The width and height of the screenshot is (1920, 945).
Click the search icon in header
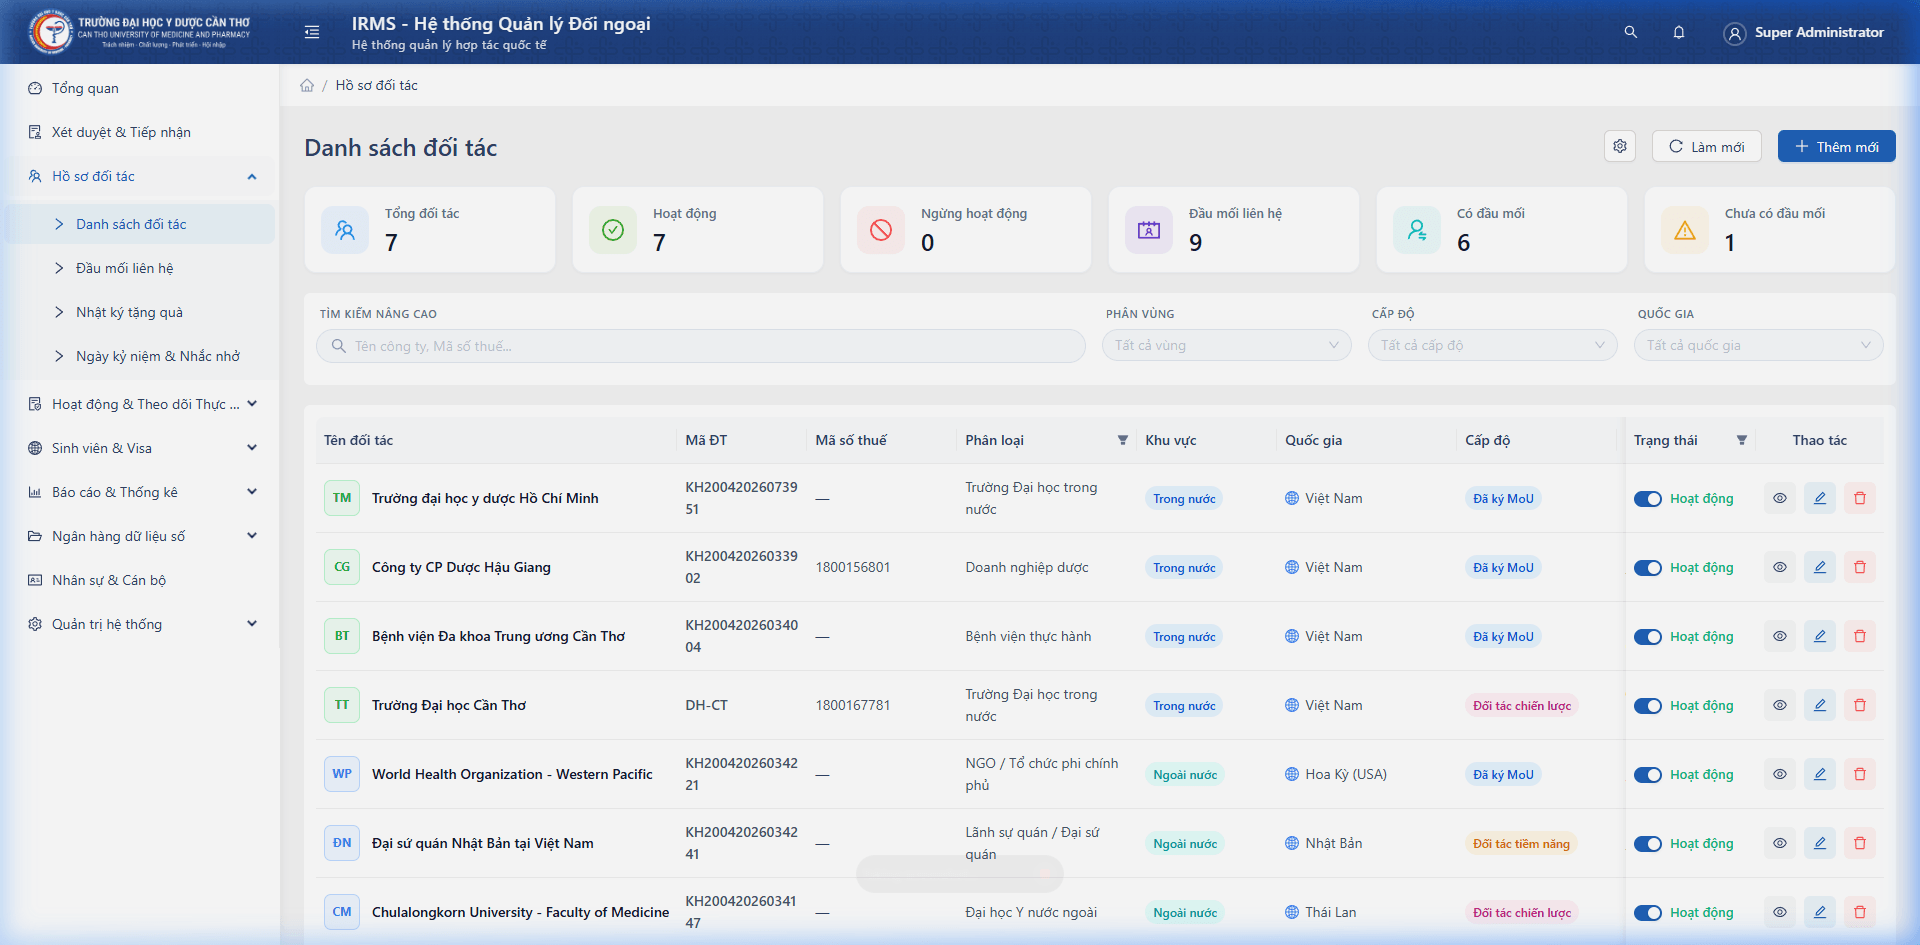(1630, 32)
